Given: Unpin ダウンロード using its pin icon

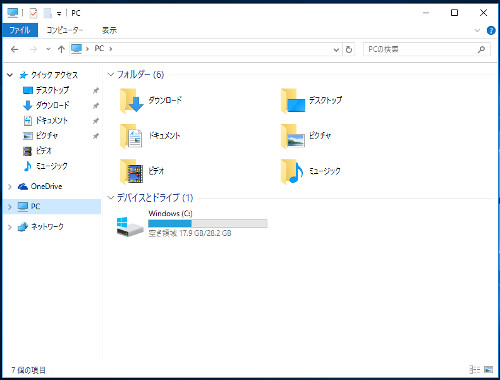Looking at the screenshot, I should coord(96,106).
